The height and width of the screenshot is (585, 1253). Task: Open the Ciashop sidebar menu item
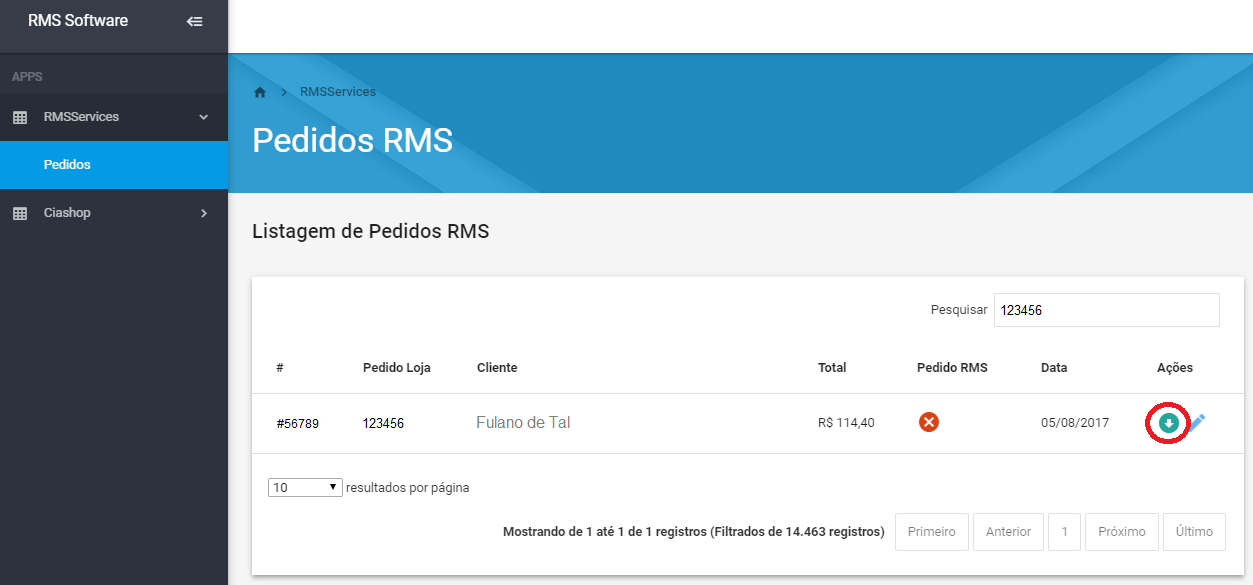coord(67,213)
